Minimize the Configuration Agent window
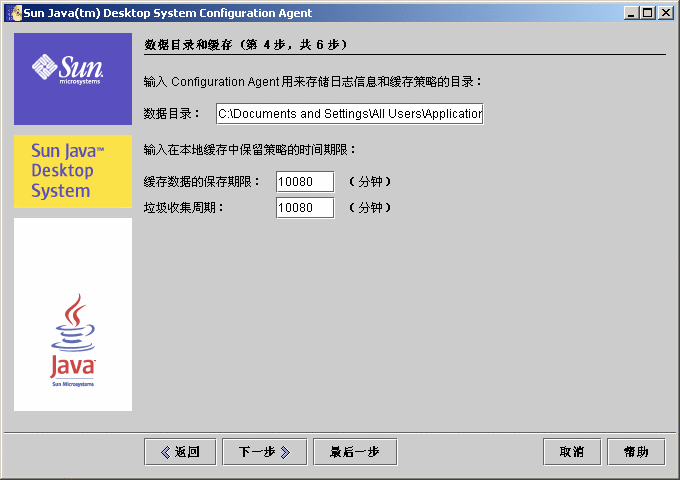This screenshot has height=480, width=680. 631,13
